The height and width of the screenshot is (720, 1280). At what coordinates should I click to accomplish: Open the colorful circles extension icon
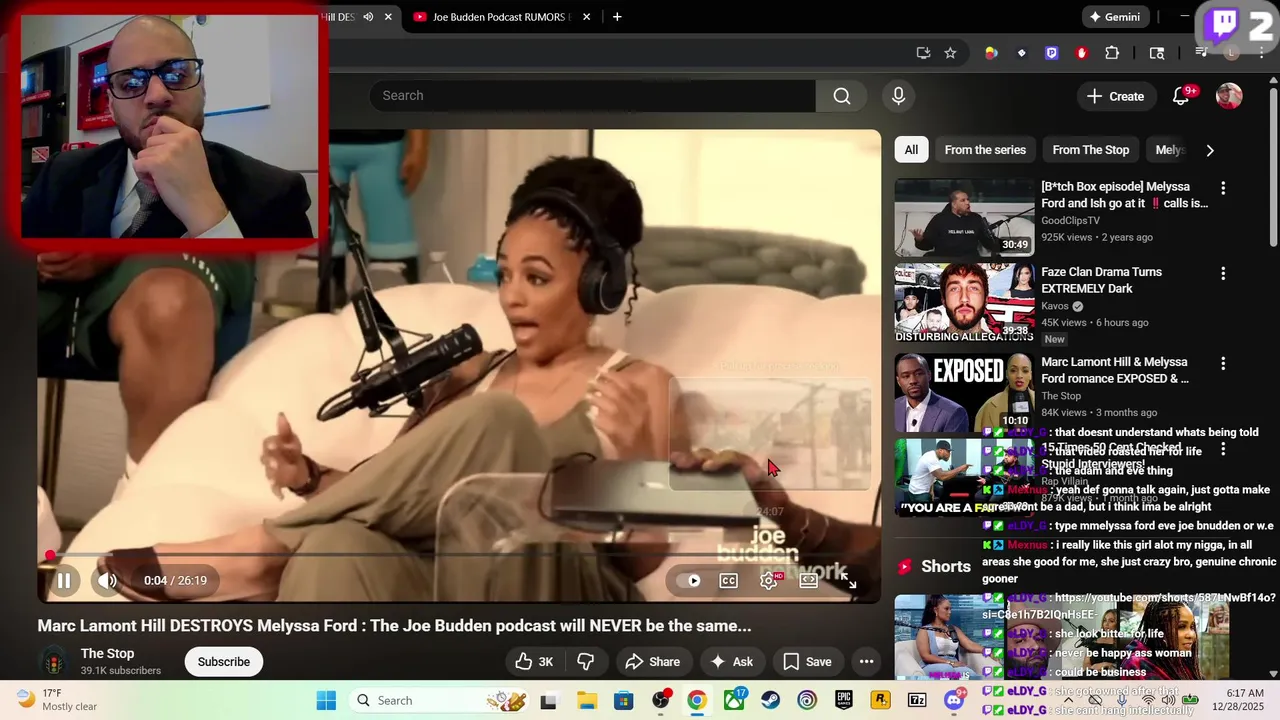click(991, 53)
